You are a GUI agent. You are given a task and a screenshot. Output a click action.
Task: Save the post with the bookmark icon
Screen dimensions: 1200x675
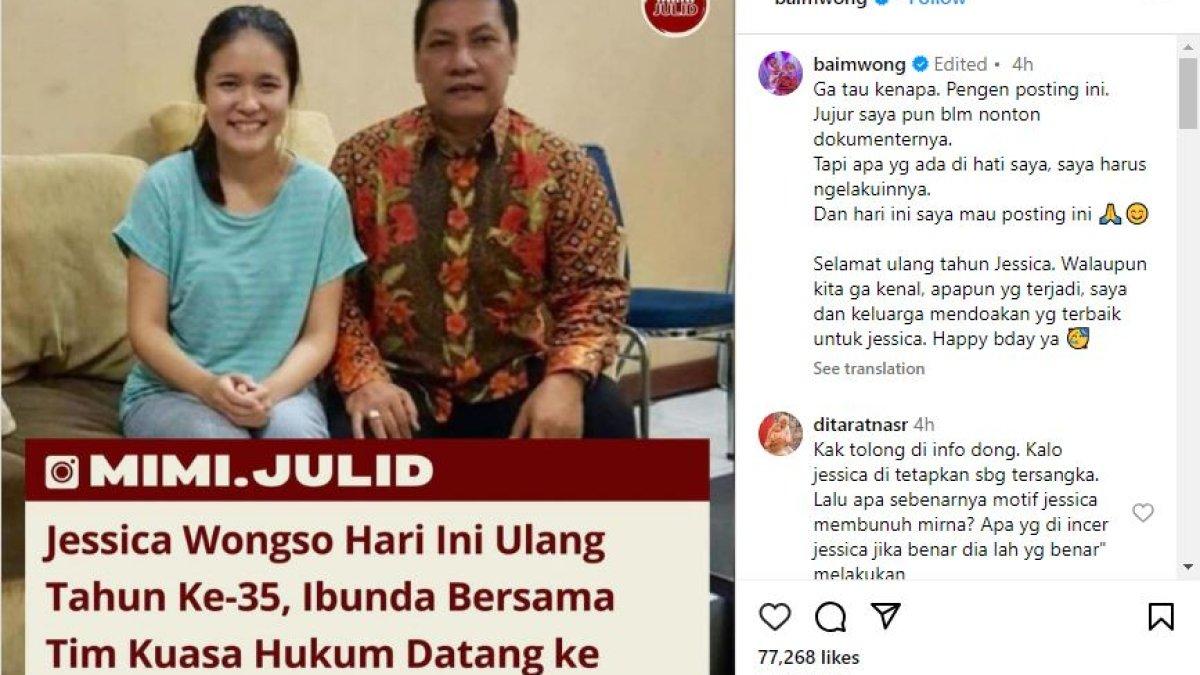pos(1161,617)
